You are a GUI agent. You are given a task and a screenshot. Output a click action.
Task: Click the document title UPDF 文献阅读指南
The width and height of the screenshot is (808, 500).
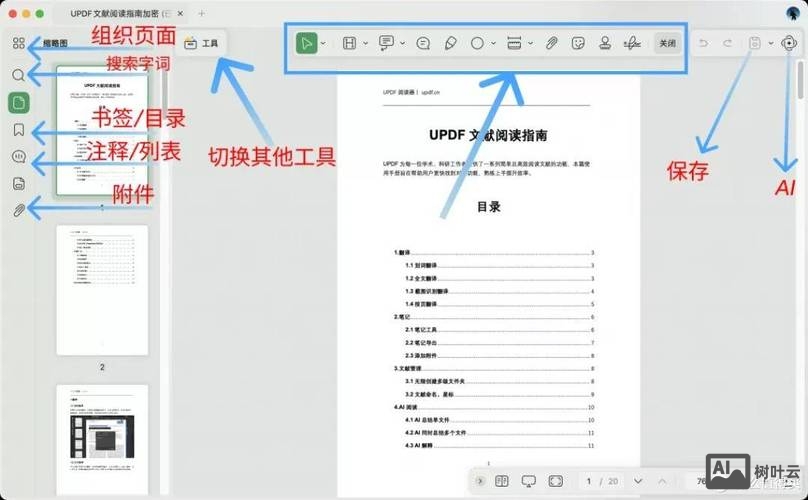(x=488, y=136)
